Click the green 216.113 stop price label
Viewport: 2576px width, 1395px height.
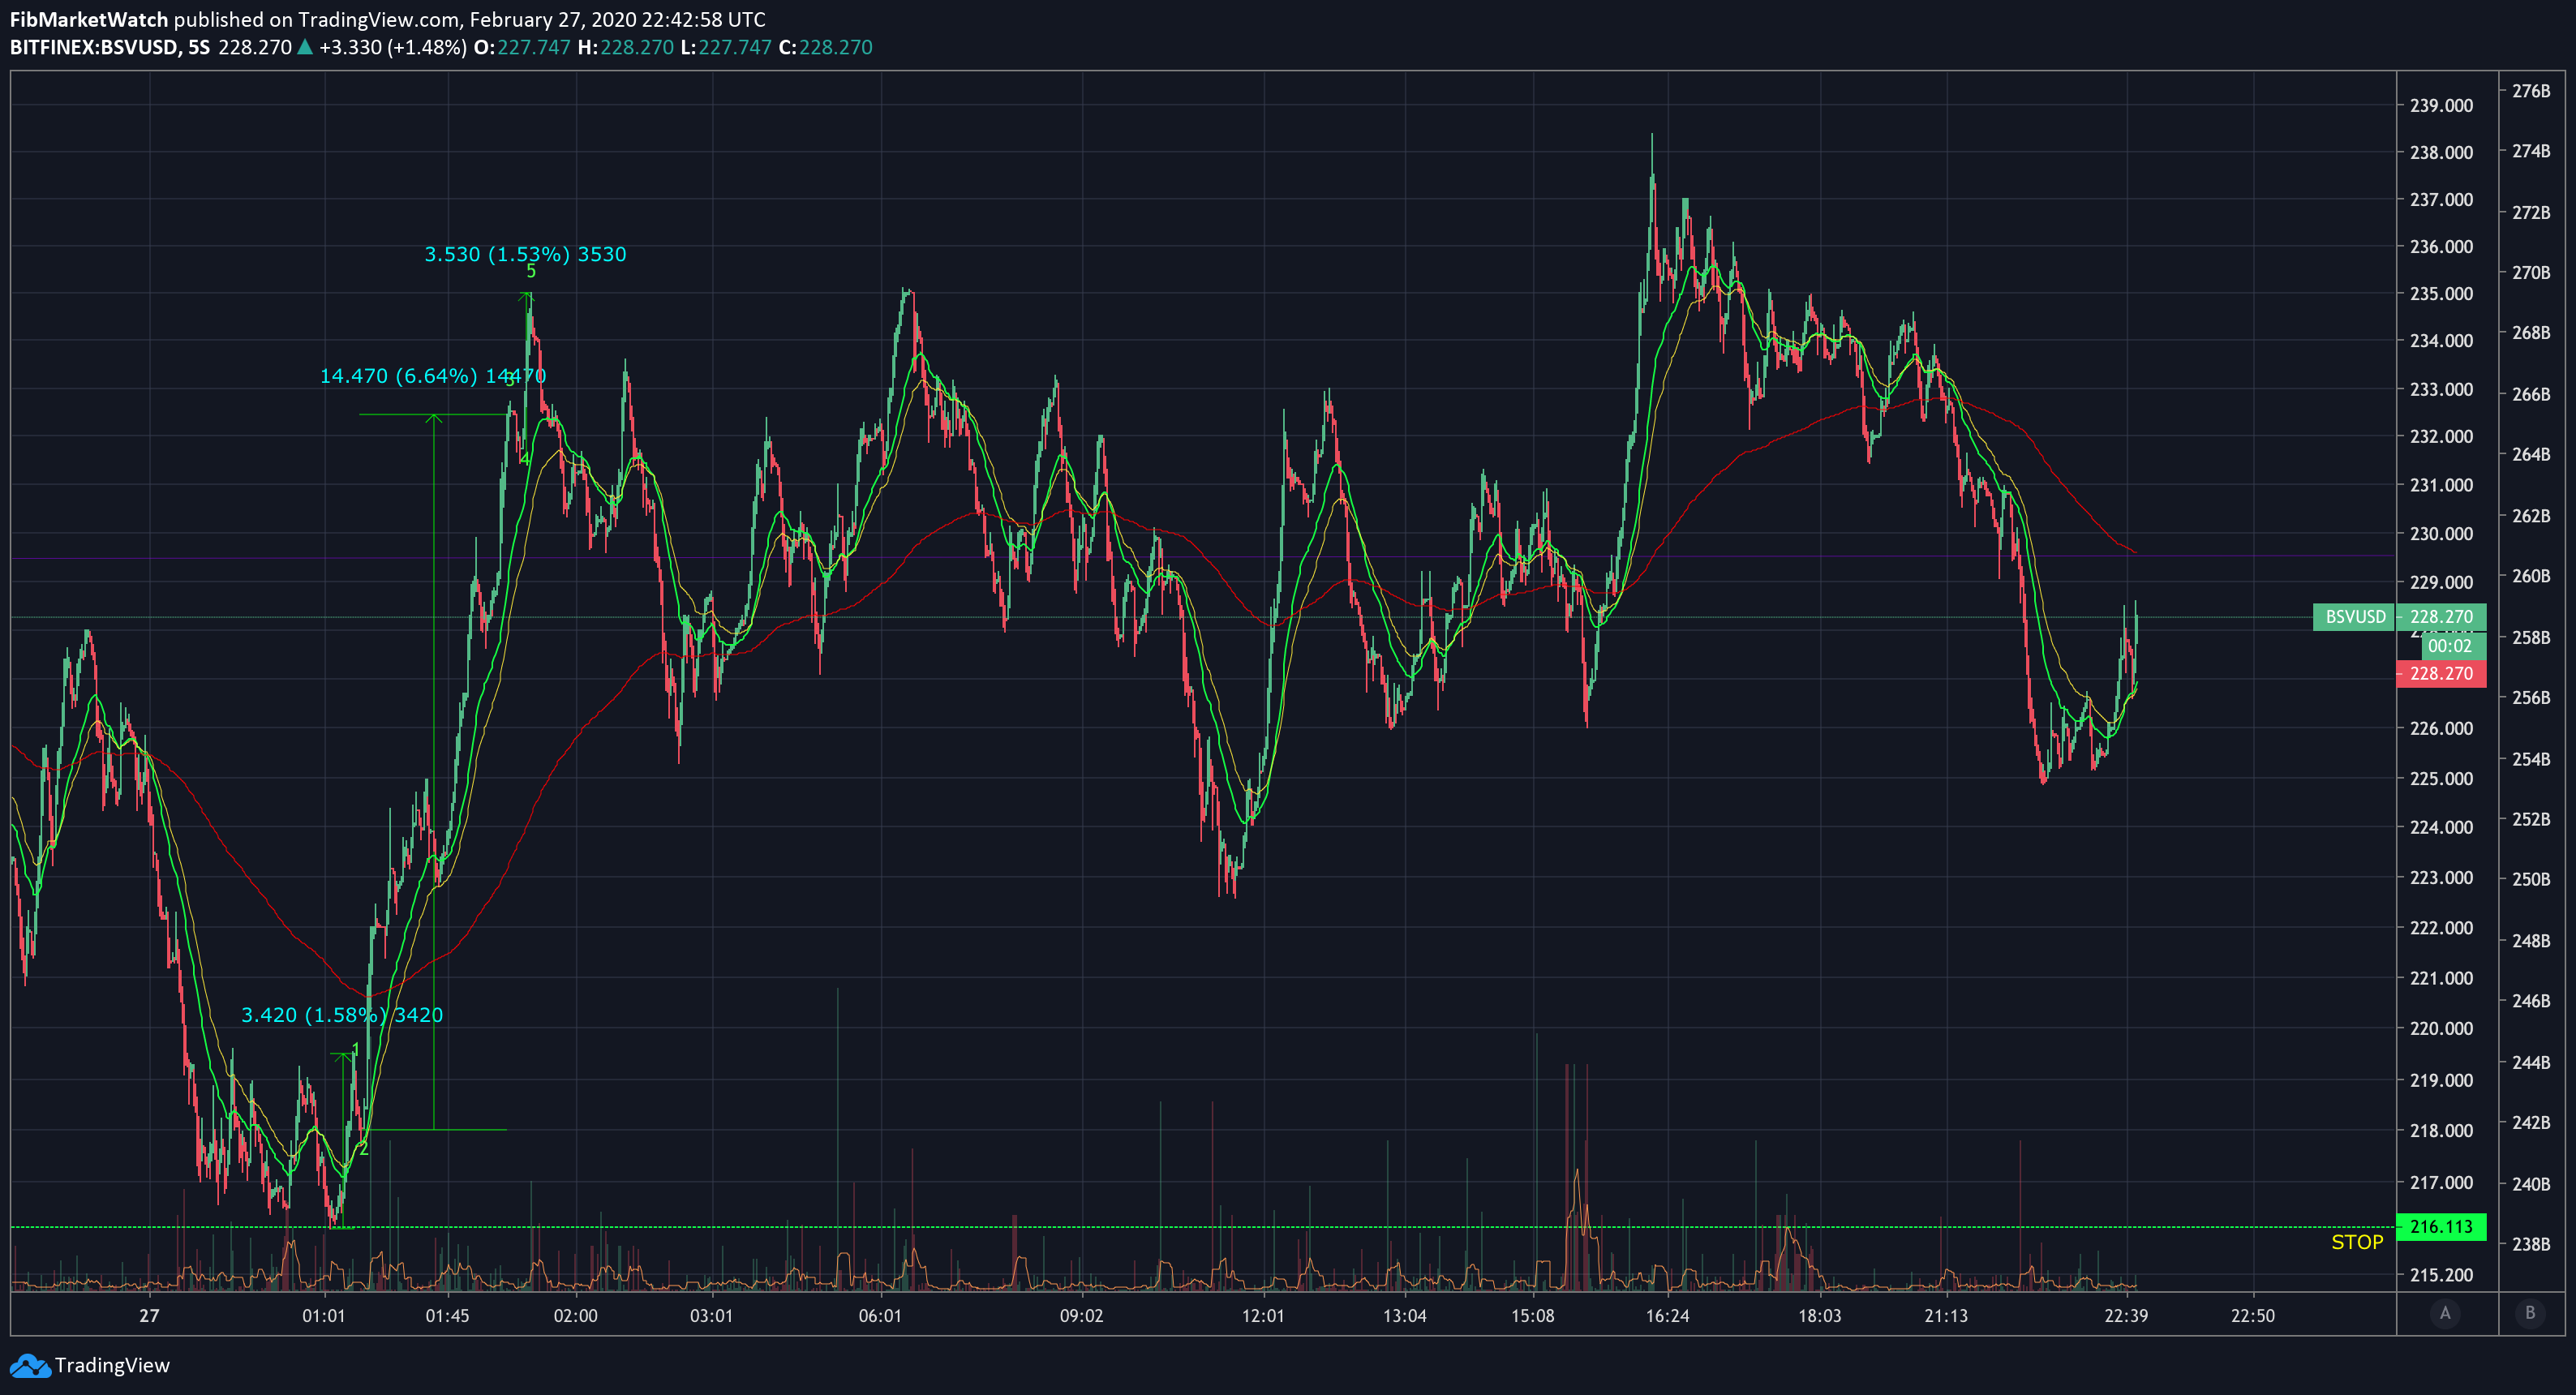2441,1227
